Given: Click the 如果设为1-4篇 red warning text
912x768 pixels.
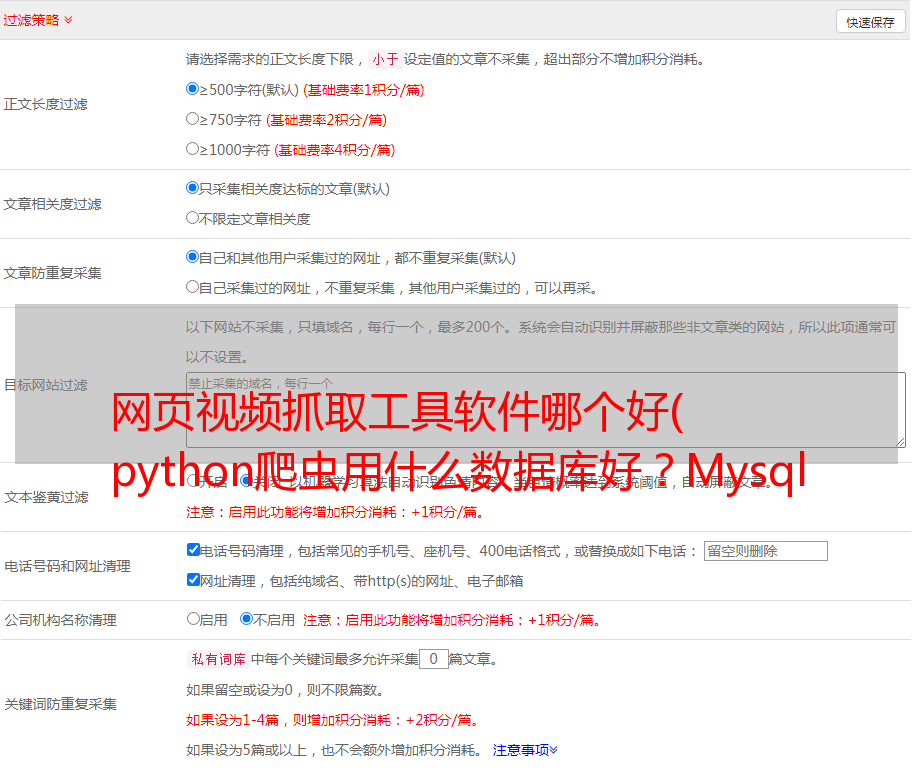Looking at the screenshot, I should tap(333, 720).
